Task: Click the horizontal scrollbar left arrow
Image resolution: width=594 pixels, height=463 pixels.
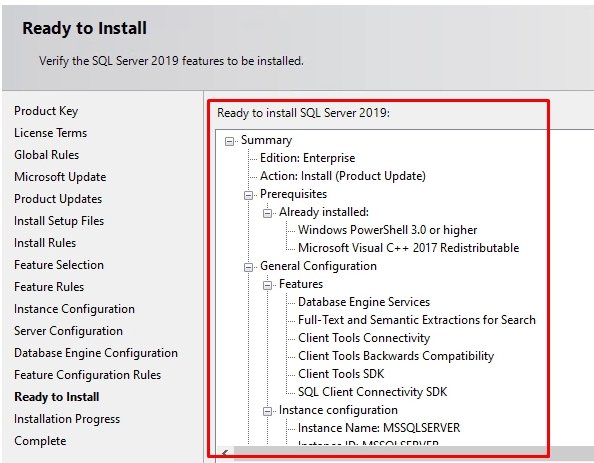Action: coord(225,453)
